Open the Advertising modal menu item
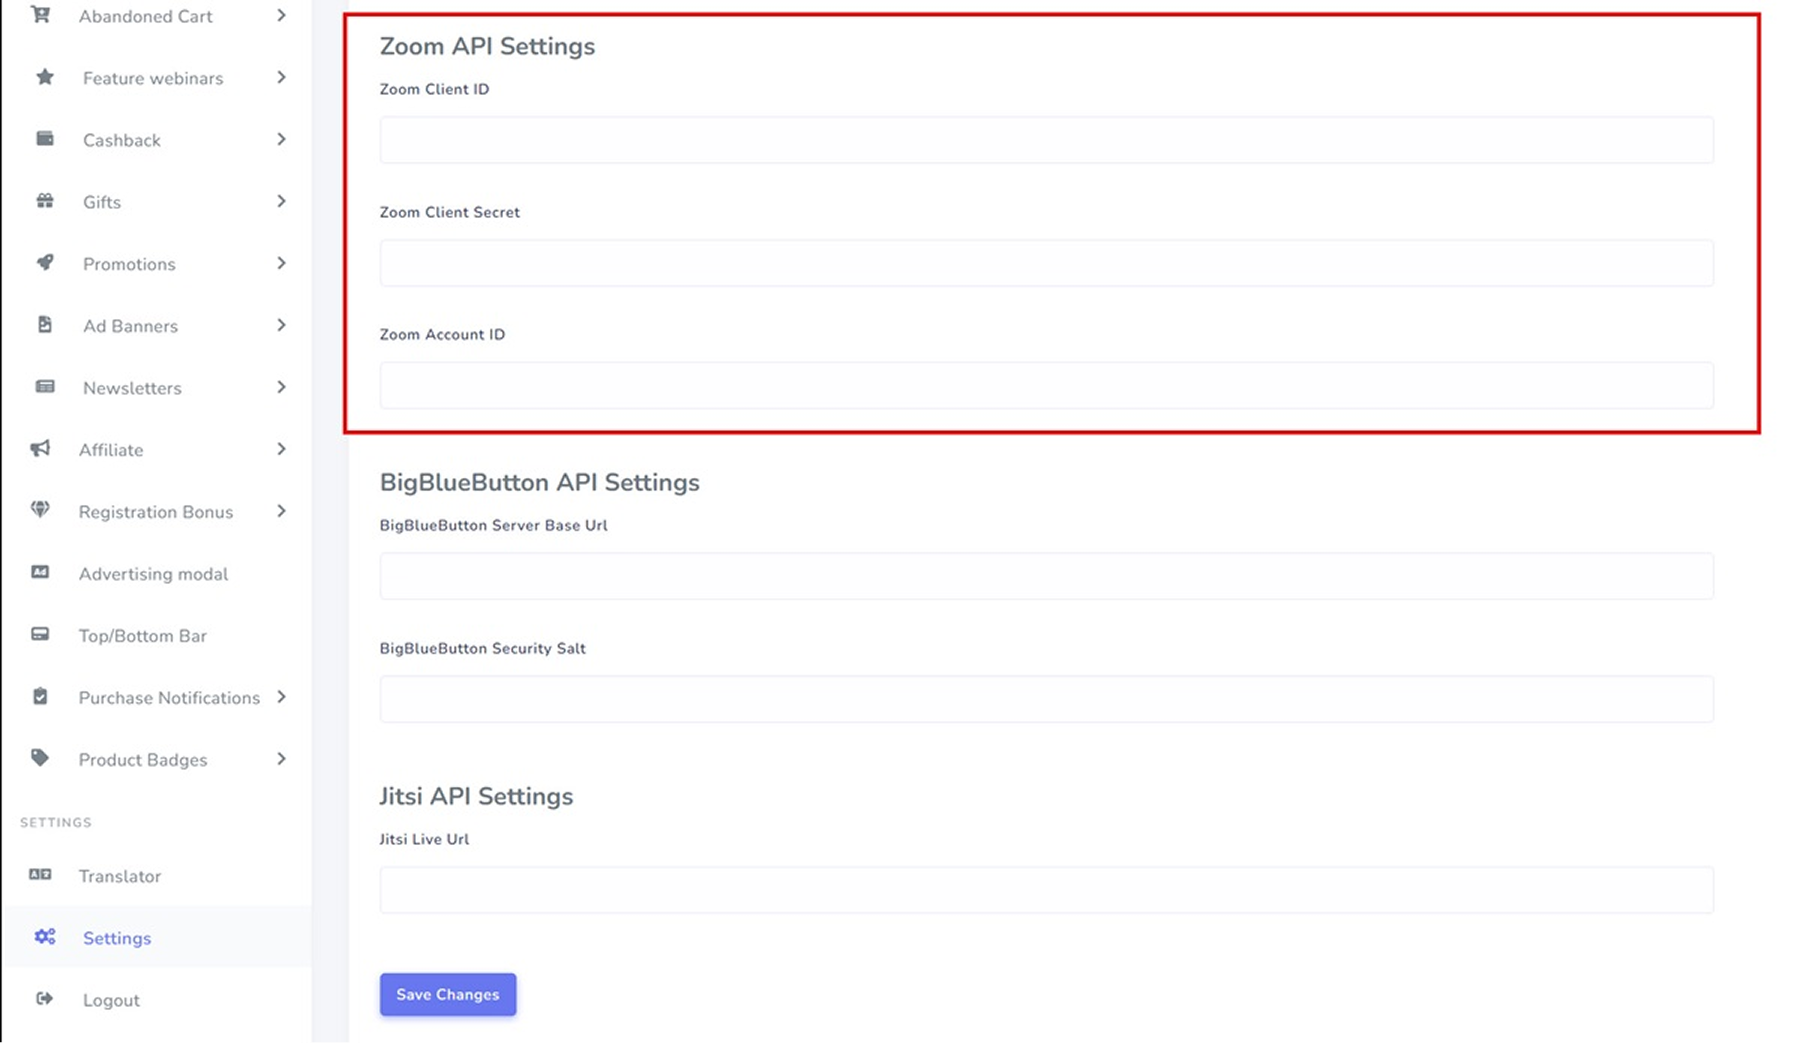 click(x=153, y=574)
